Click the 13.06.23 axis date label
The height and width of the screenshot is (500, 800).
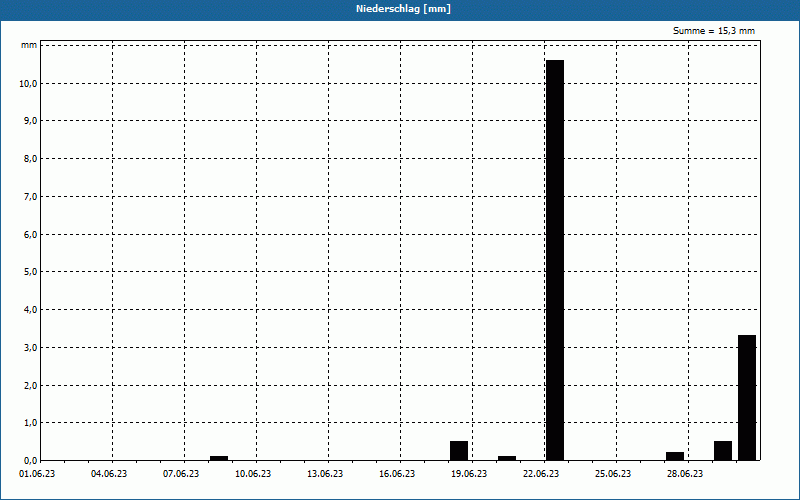tap(324, 474)
